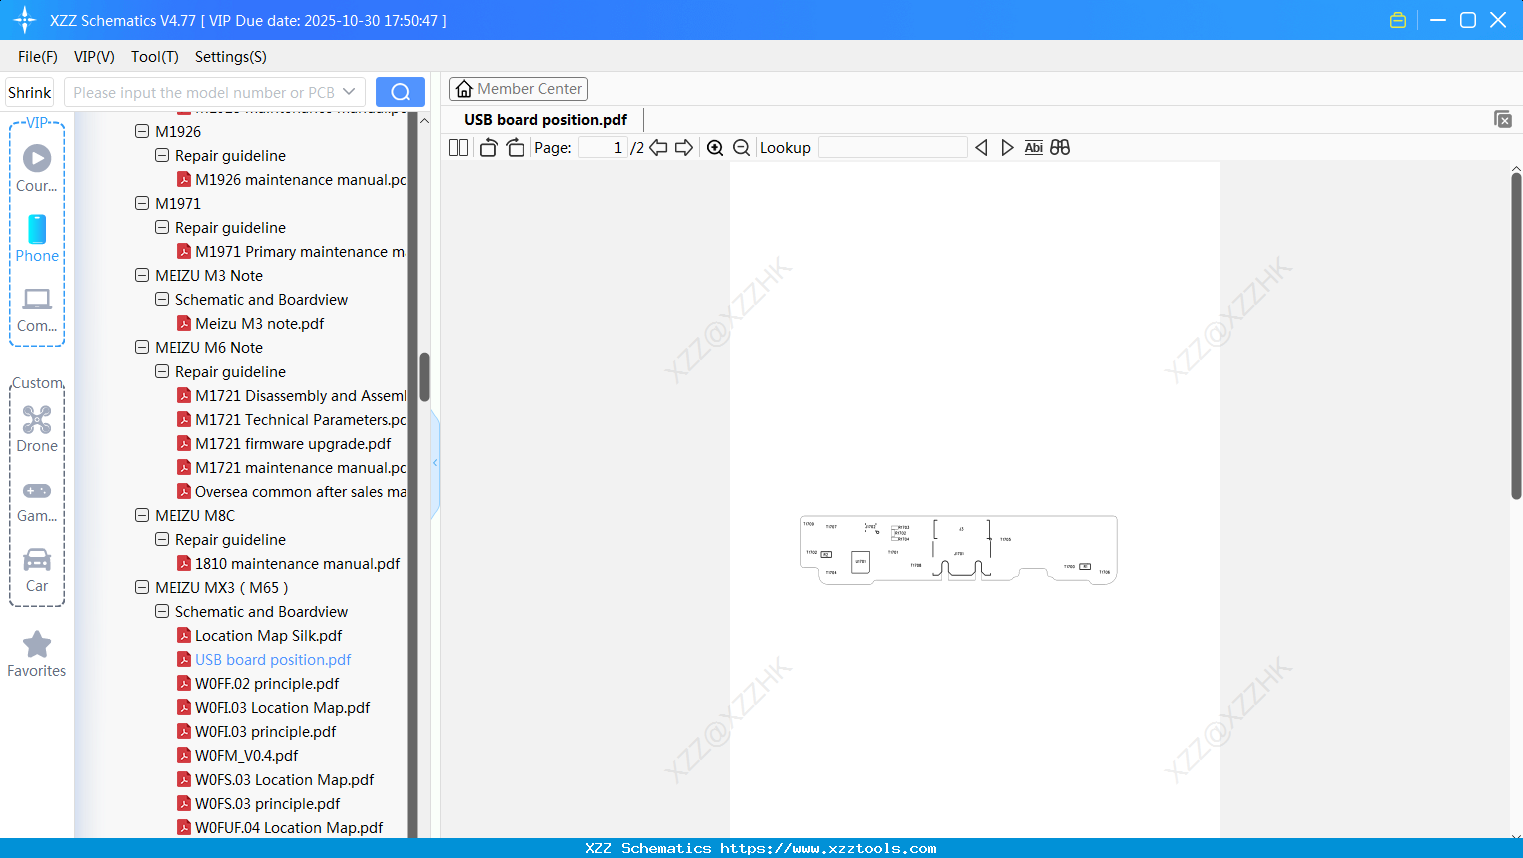
Task: Open M1721 firmware upgrade.pdf
Action: pos(284,444)
